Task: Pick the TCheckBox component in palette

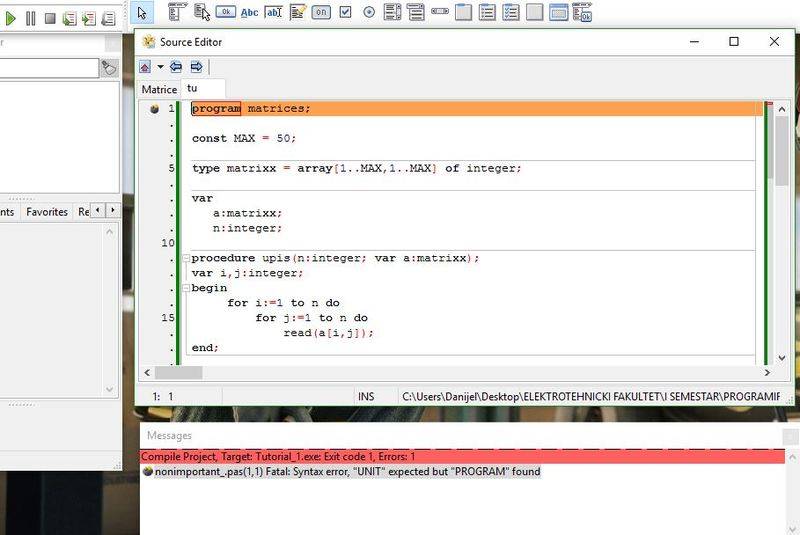Action: [x=345, y=13]
